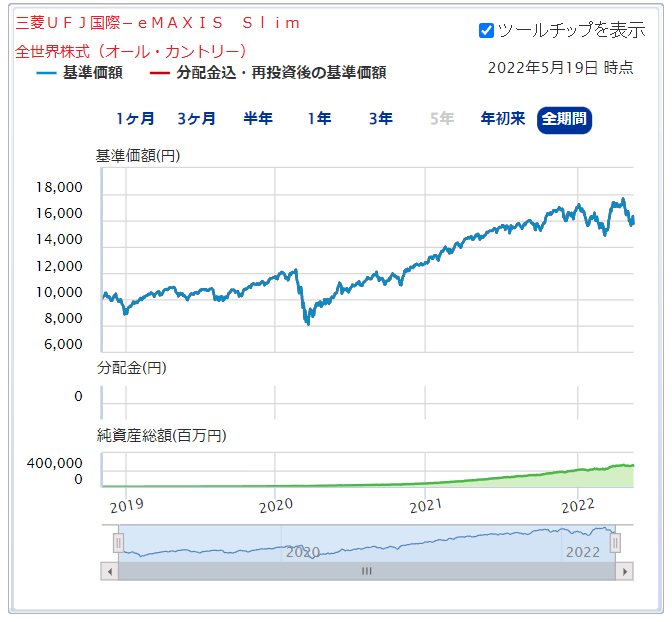672x622 pixels.
Task: Click the navigator mini chart near 2020
Action: [x=302, y=548]
